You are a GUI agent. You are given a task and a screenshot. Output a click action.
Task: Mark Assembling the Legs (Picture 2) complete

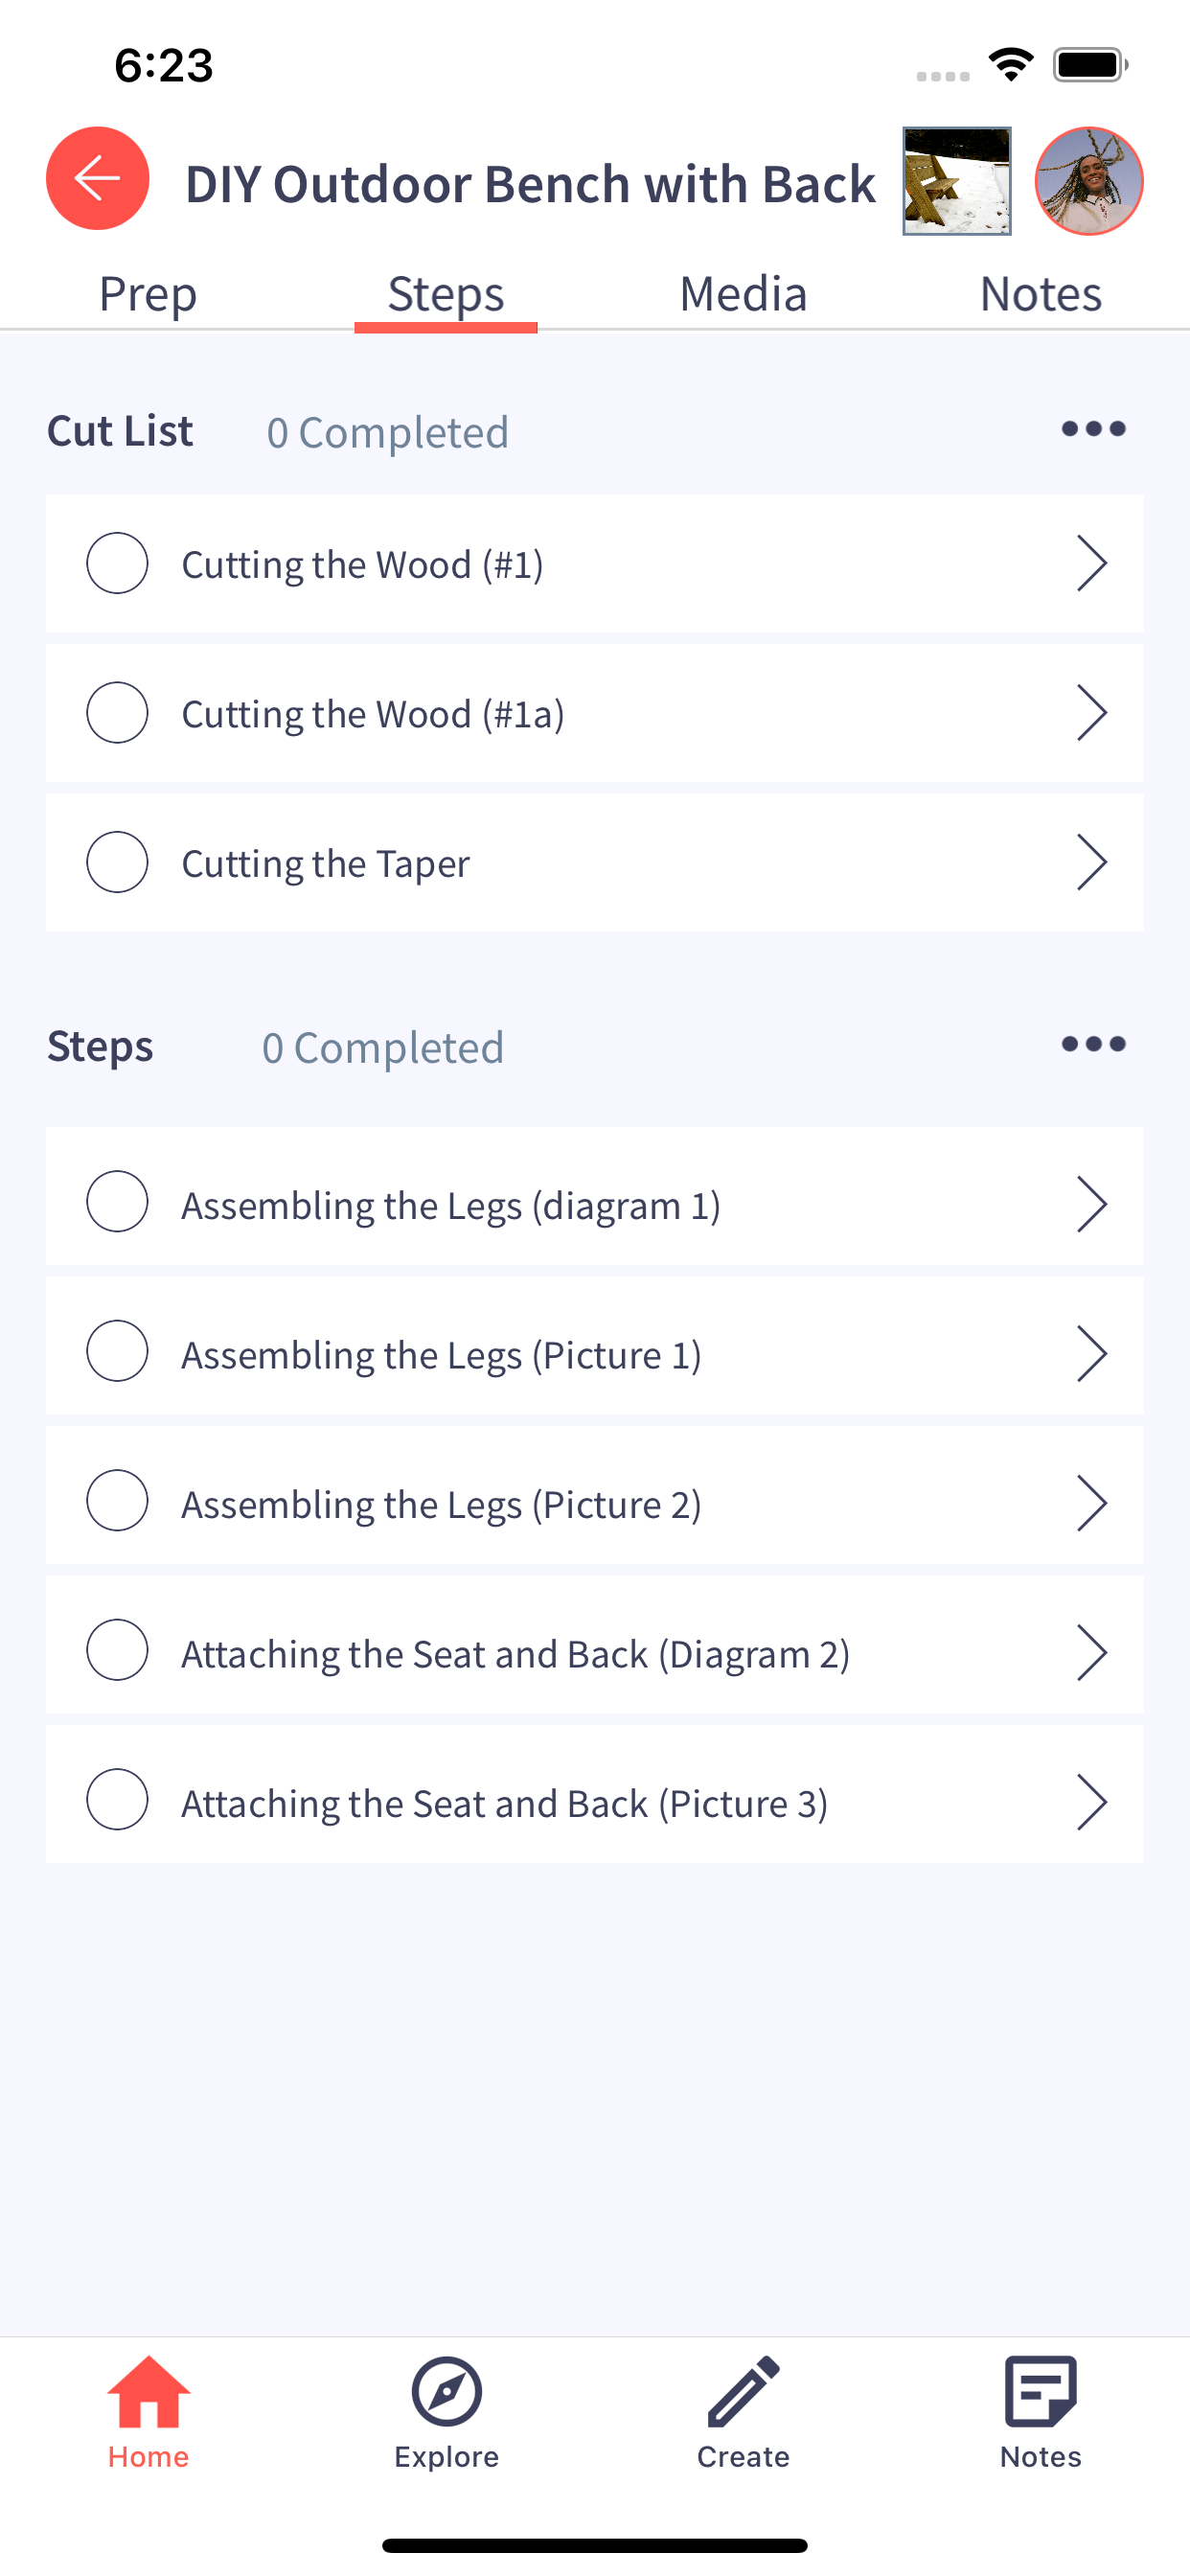tap(118, 1500)
